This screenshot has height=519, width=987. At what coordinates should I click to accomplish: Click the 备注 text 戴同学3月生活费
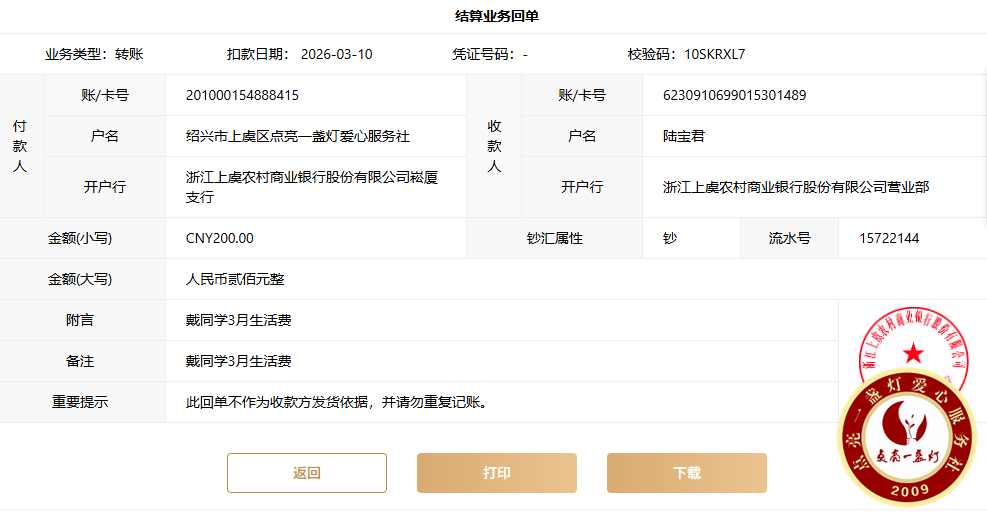(x=239, y=362)
